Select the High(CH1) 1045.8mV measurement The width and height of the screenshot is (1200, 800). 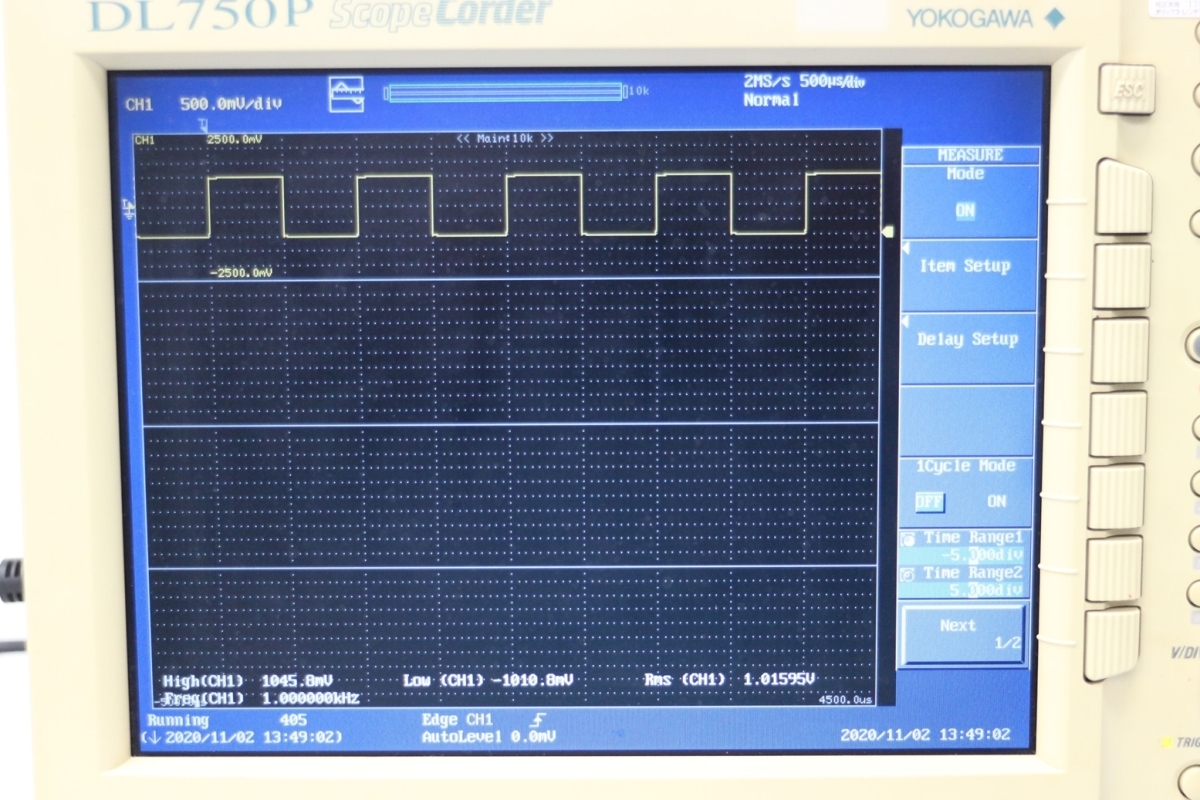coord(247,681)
